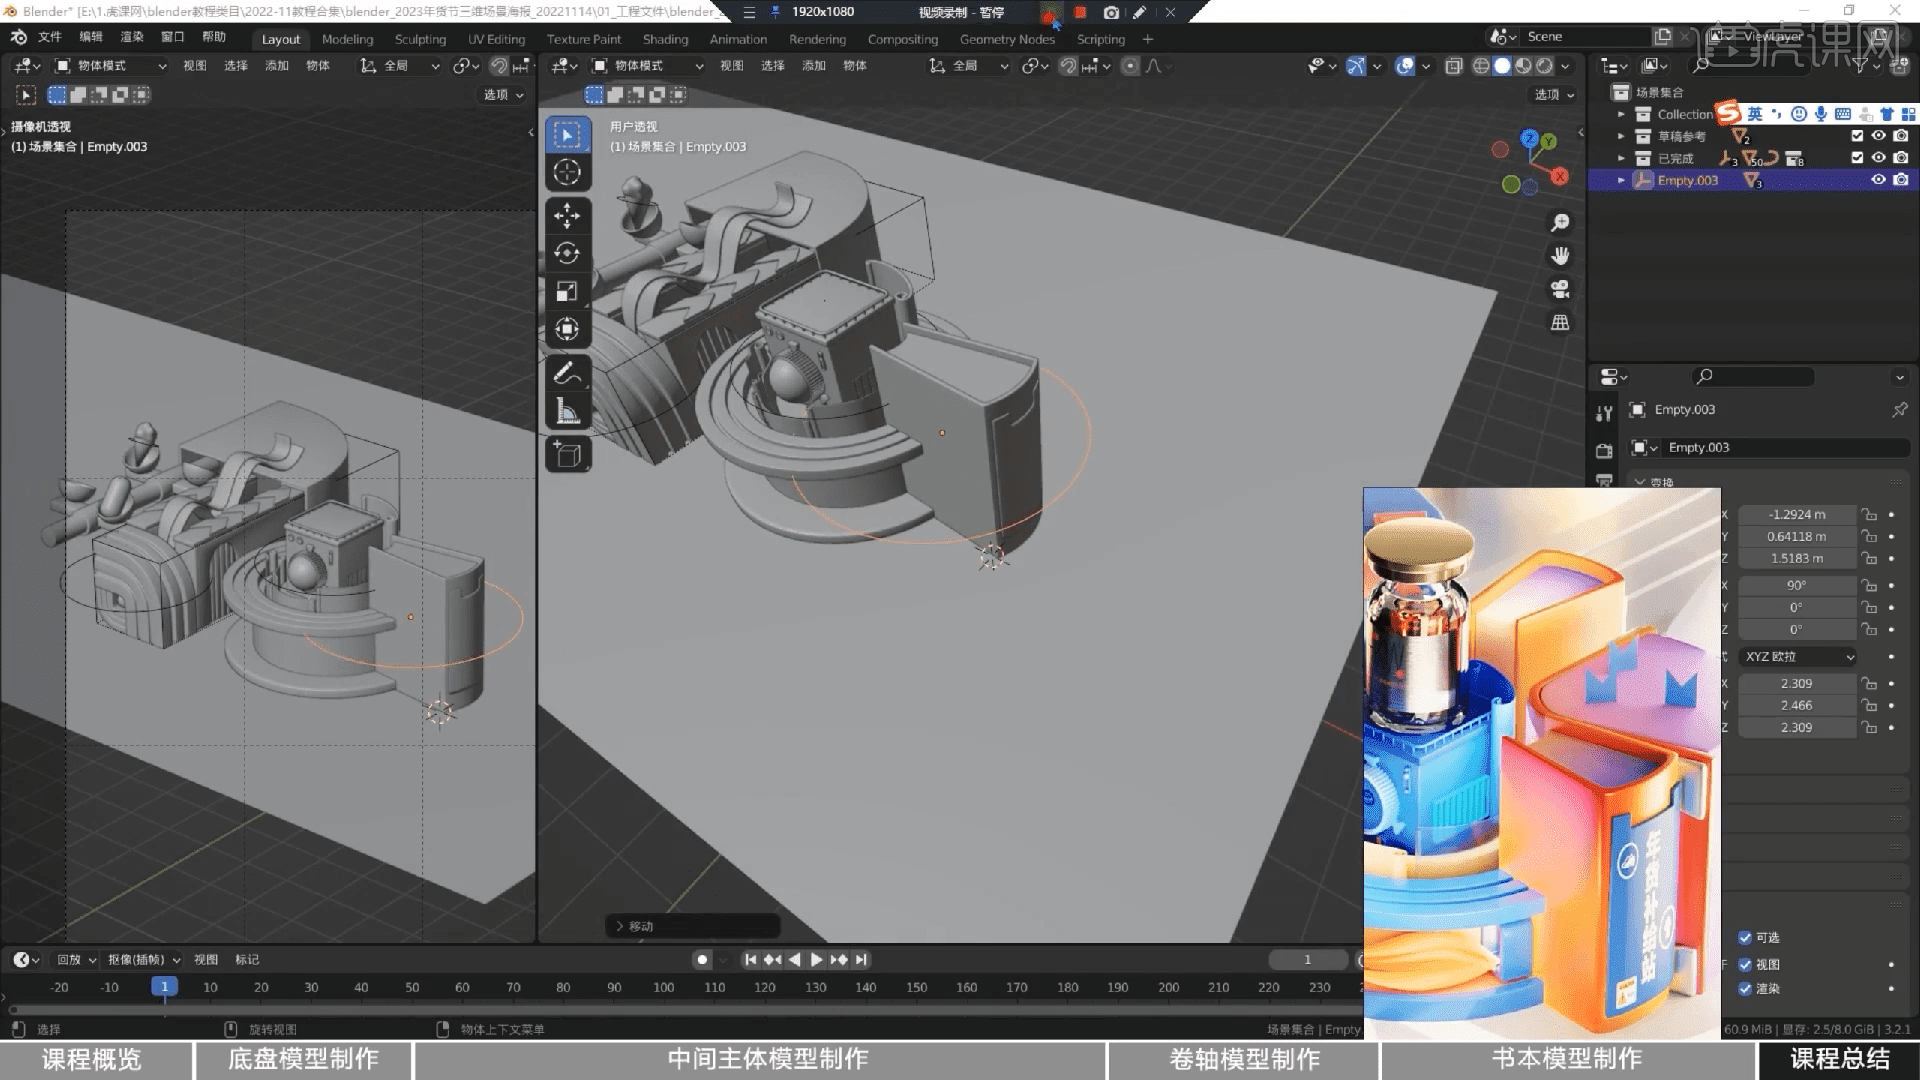Click the X axis on navigation gizmo

click(x=1560, y=176)
